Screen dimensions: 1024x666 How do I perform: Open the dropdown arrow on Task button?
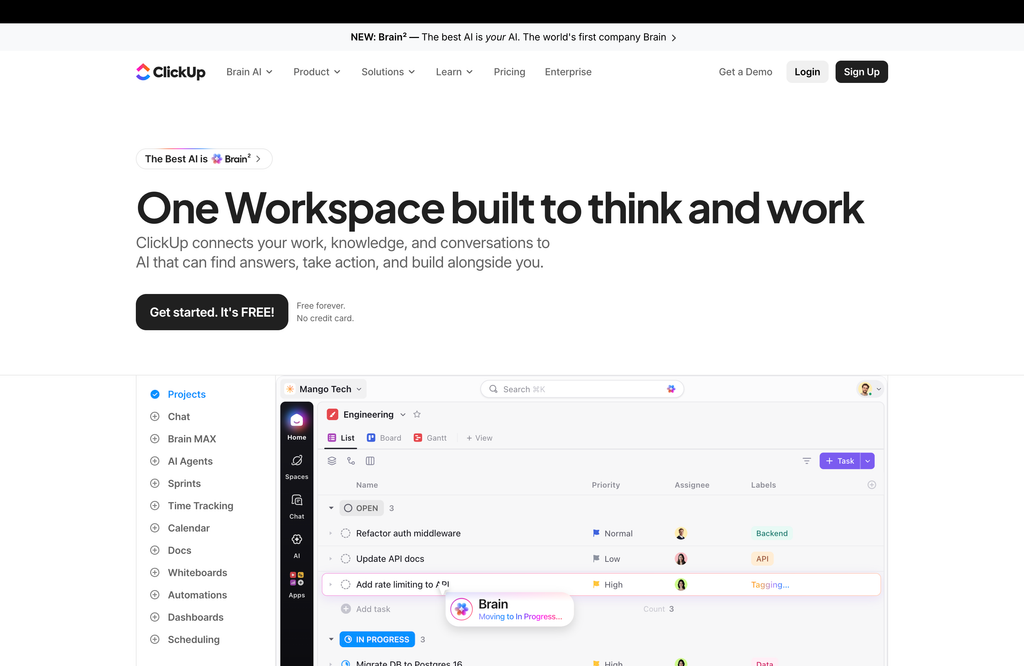[x=867, y=461]
